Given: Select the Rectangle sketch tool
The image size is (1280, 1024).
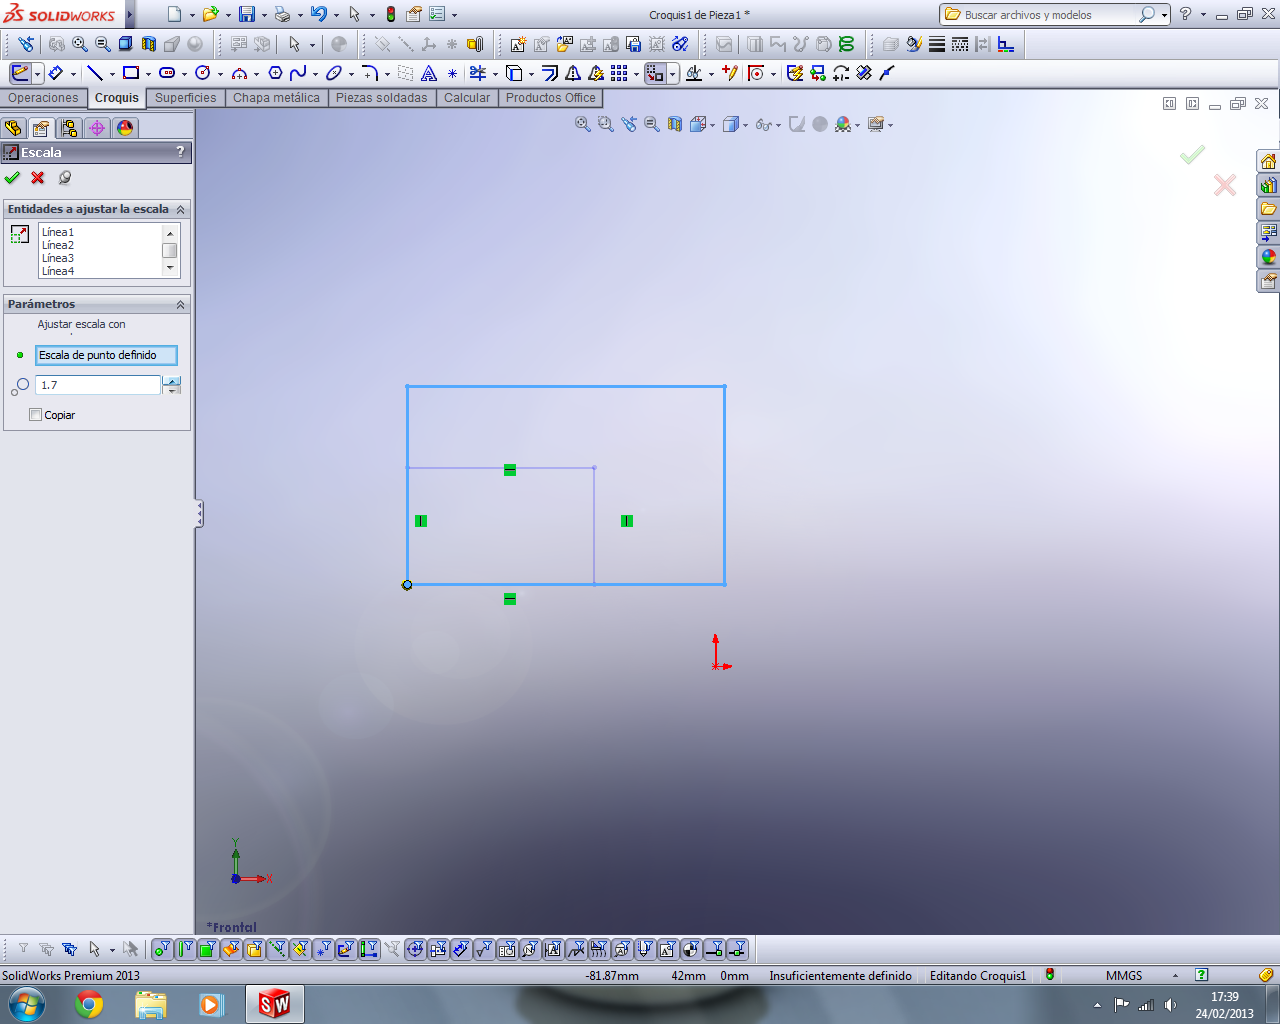Looking at the screenshot, I should pyautogui.click(x=131, y=73).
